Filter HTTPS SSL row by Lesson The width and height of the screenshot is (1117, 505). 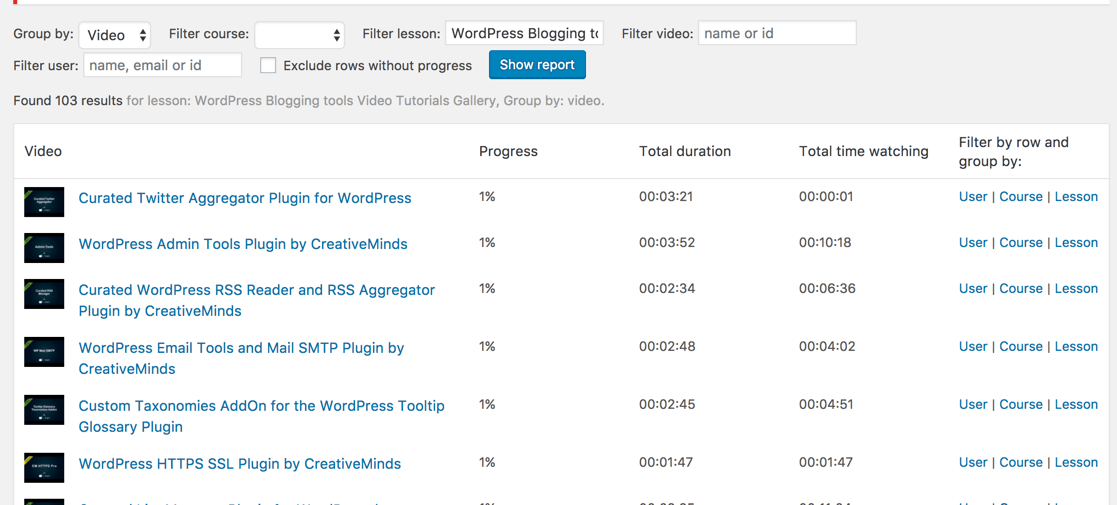tap(1076, 463)
